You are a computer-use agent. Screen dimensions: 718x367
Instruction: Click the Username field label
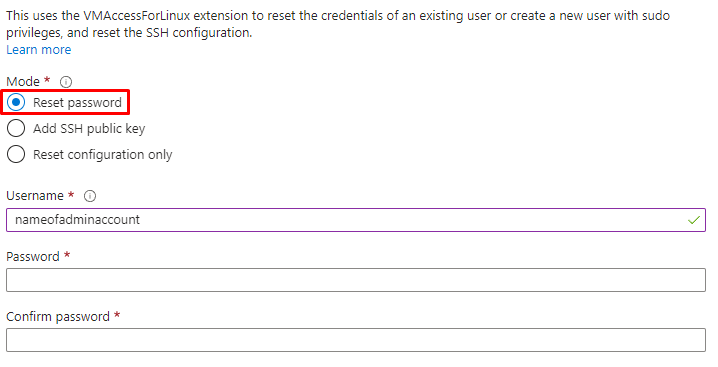35,196
